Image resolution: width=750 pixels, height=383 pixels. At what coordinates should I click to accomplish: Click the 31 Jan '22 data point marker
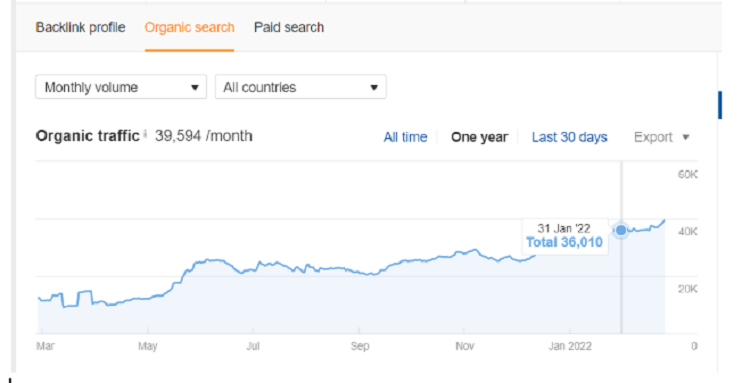coord(621,230)
